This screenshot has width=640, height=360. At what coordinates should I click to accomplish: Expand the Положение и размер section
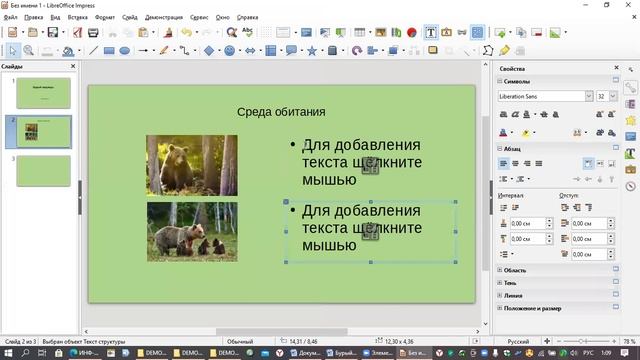(500, 308)
